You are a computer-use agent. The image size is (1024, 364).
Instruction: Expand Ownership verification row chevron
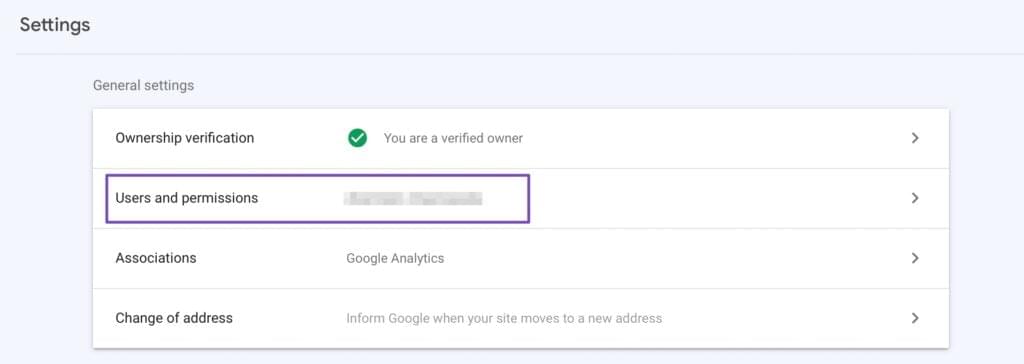[x=915, y=138]
